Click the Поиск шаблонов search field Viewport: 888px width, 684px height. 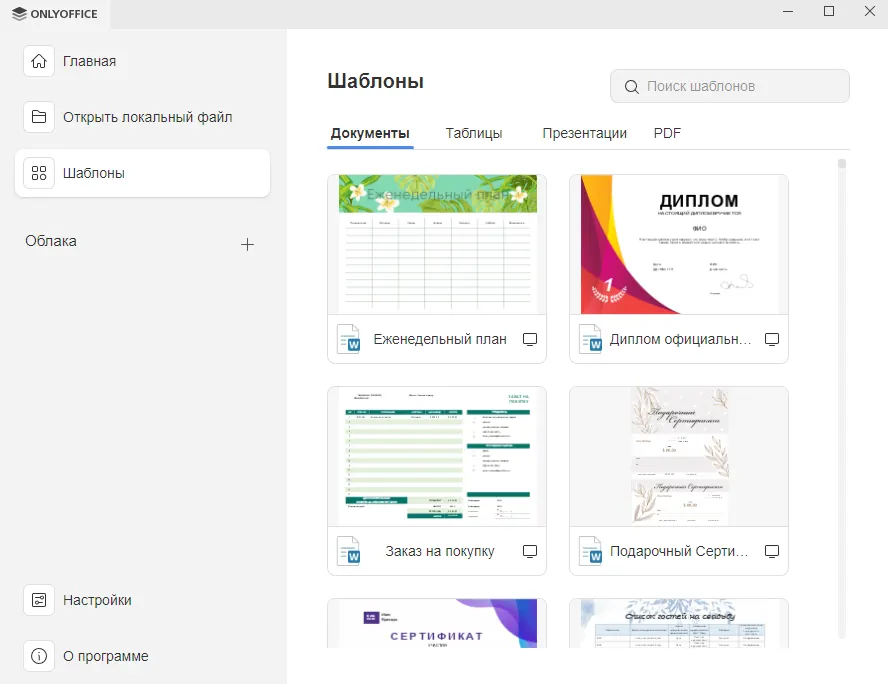pyautogui.click(x=740, y=87)
